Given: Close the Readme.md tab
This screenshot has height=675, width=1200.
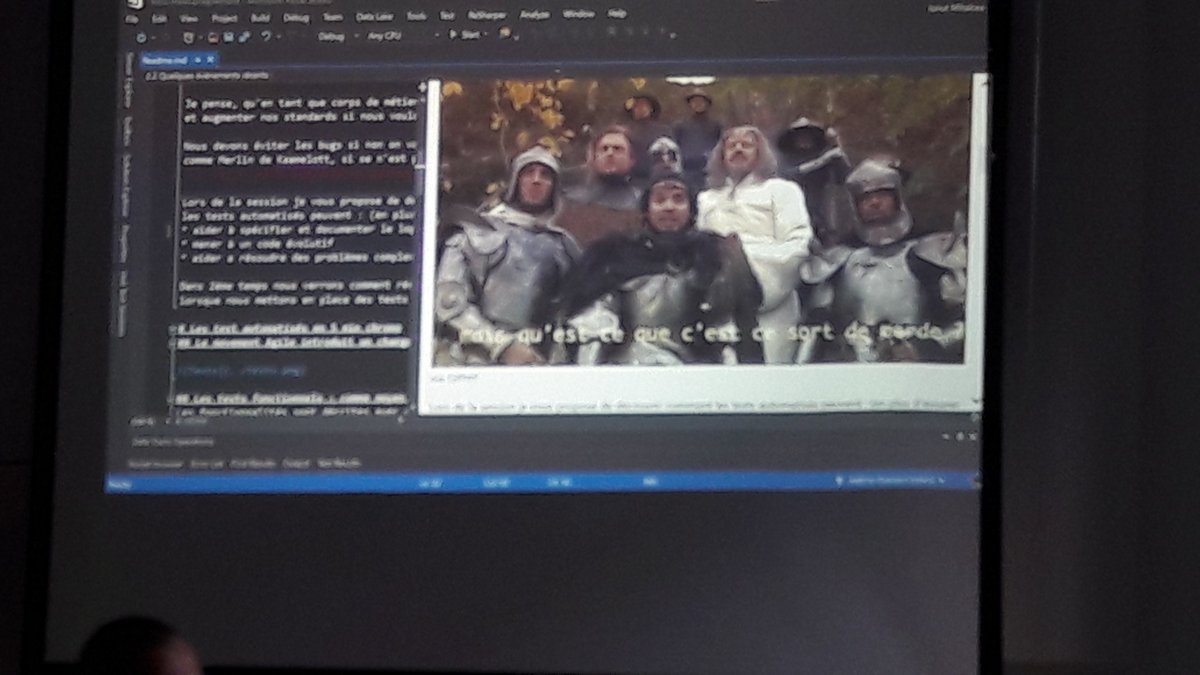Looking at the screenshot, I should point(210,60).
